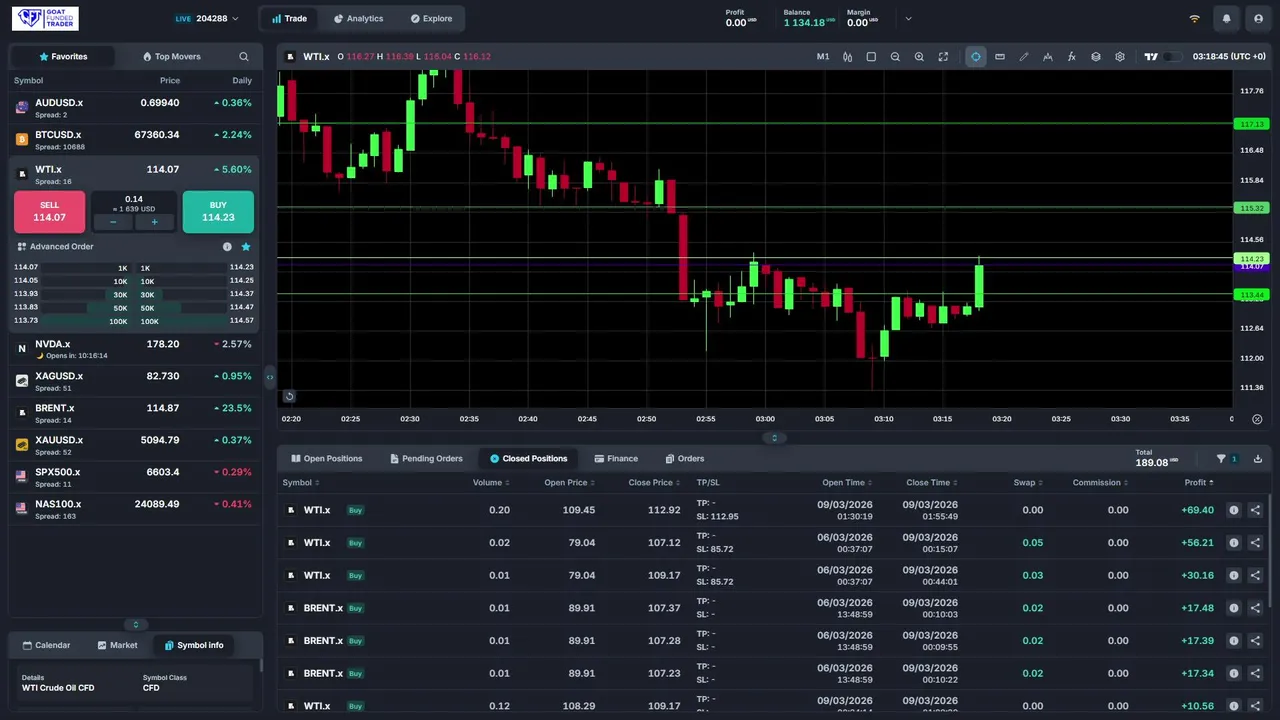Click the Wi-Fi connection status icon
Screen dimensions: 1280x720
[1194, 19]
